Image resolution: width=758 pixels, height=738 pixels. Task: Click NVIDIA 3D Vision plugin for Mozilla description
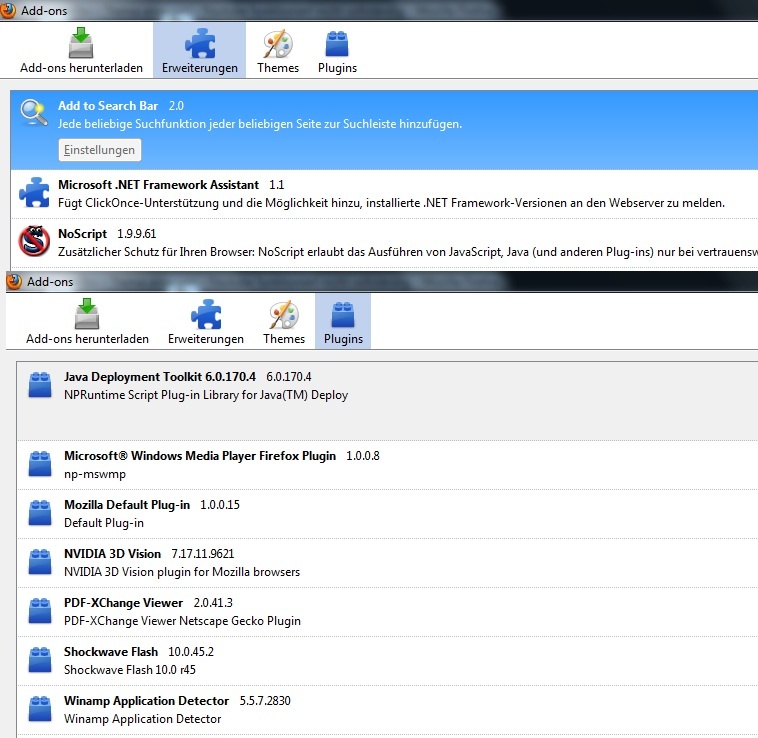182,572
